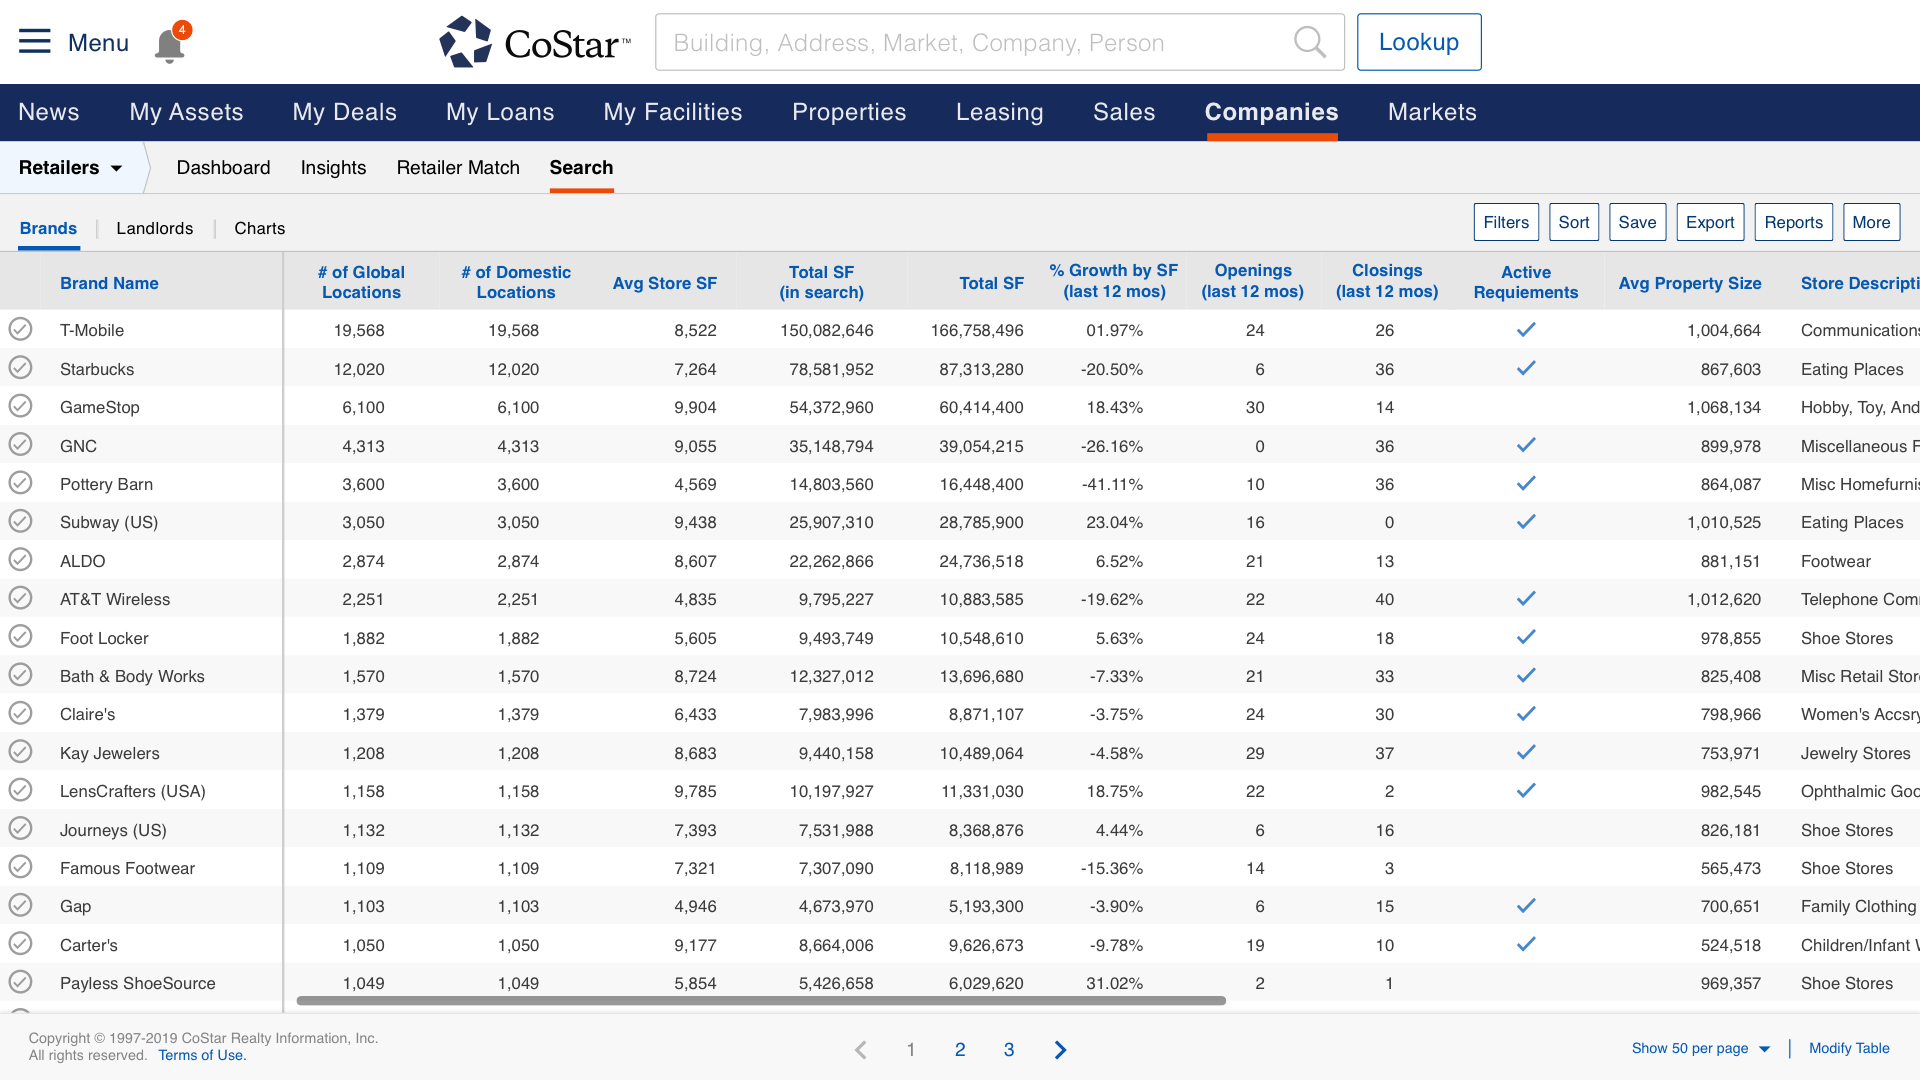
Task: Click LensCrafters active requirements checkmark
Action: 1526,791
